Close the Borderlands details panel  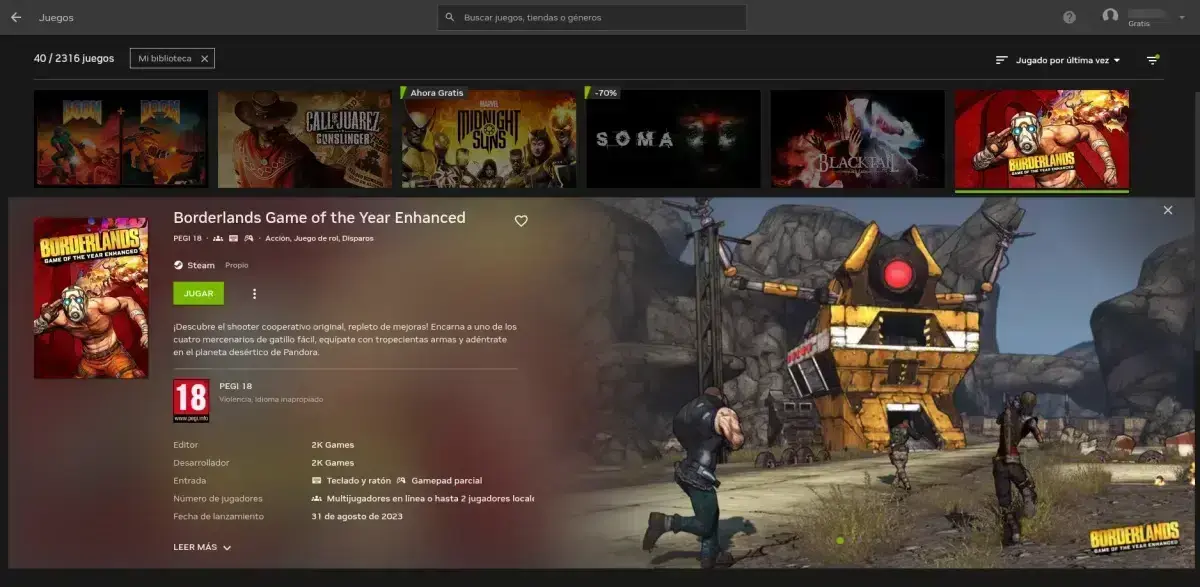point(1167,210)
